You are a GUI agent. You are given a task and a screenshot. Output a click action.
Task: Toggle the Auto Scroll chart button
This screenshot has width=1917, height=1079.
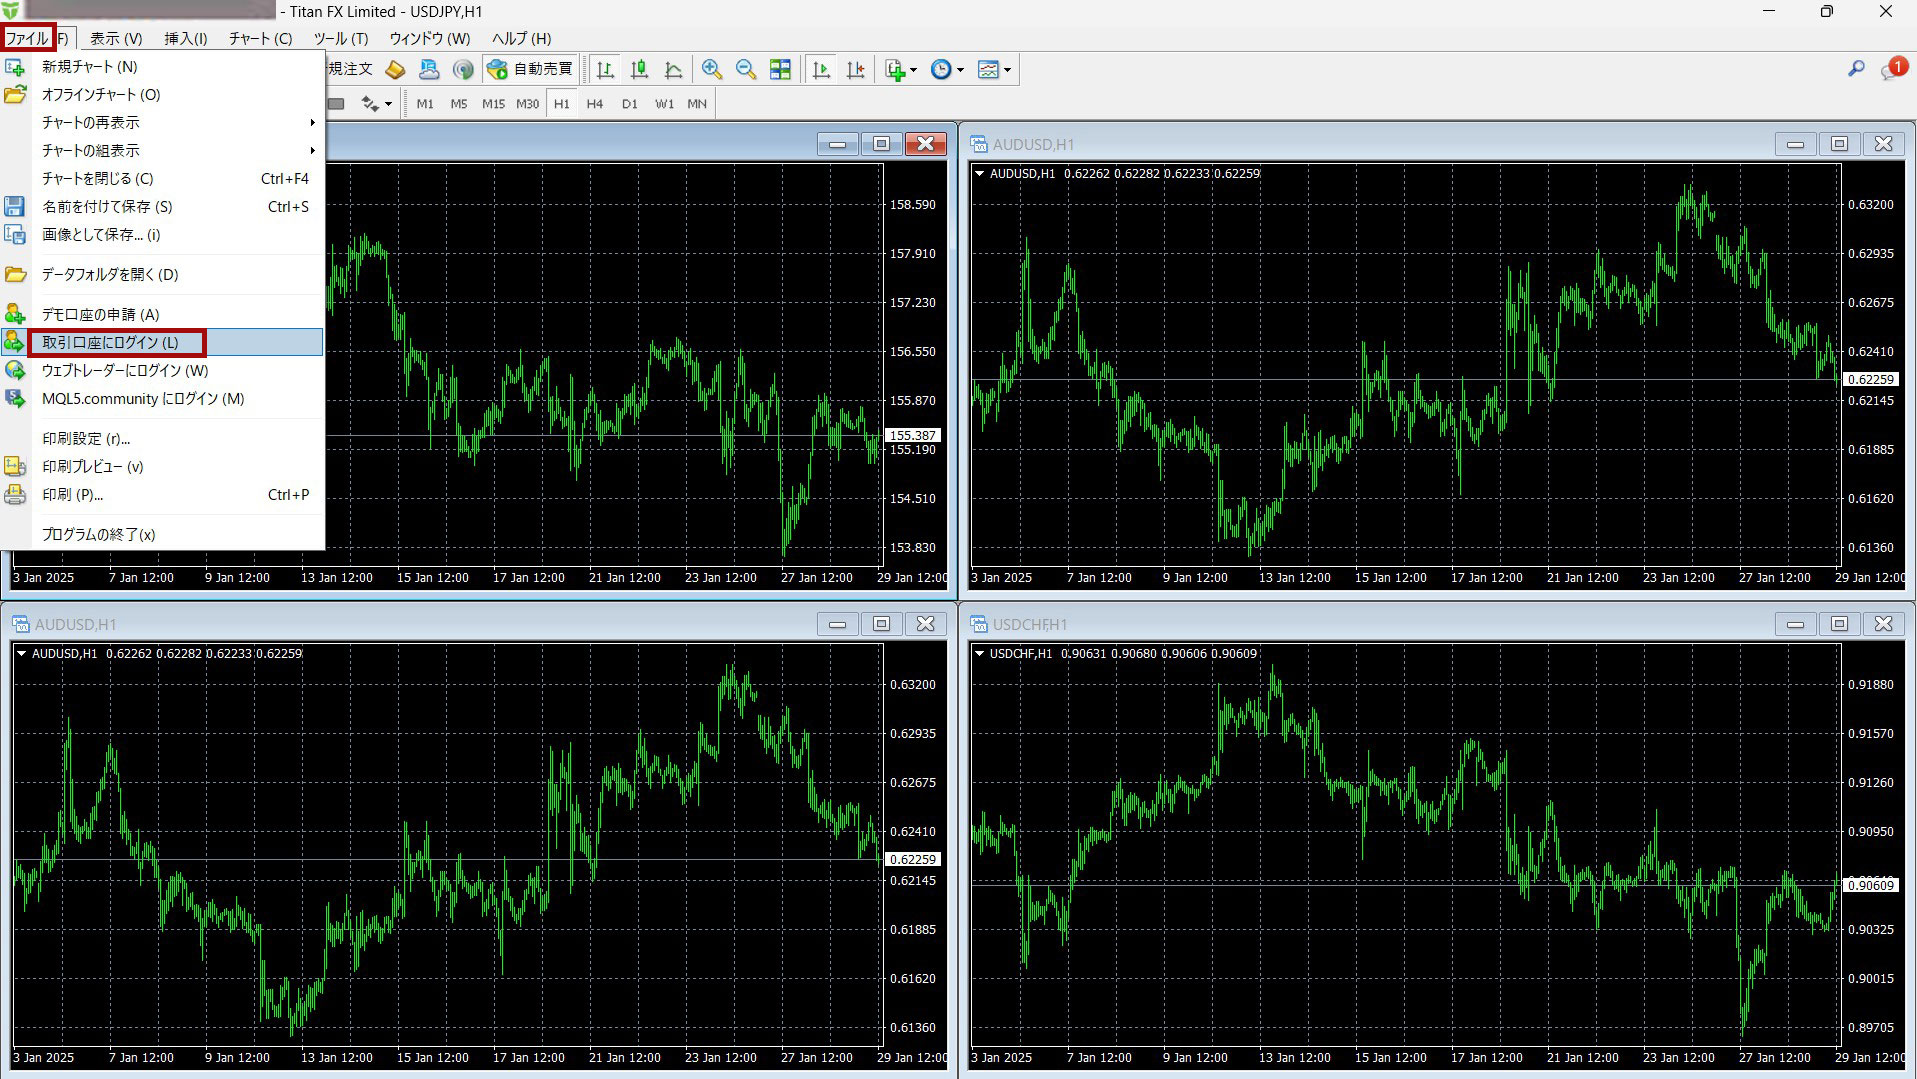(821, 69)
